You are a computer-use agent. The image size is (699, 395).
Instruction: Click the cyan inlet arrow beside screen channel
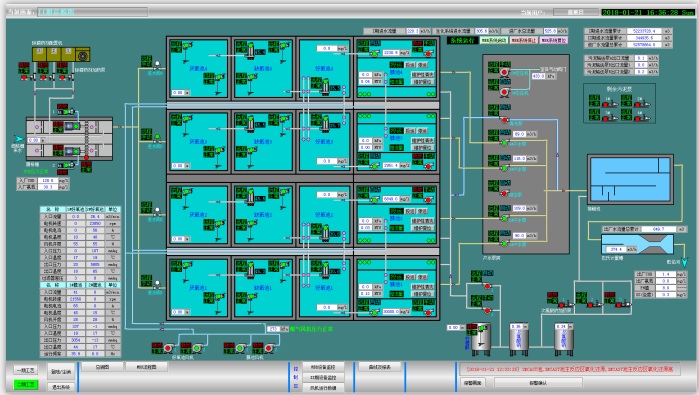pos(18,139)
